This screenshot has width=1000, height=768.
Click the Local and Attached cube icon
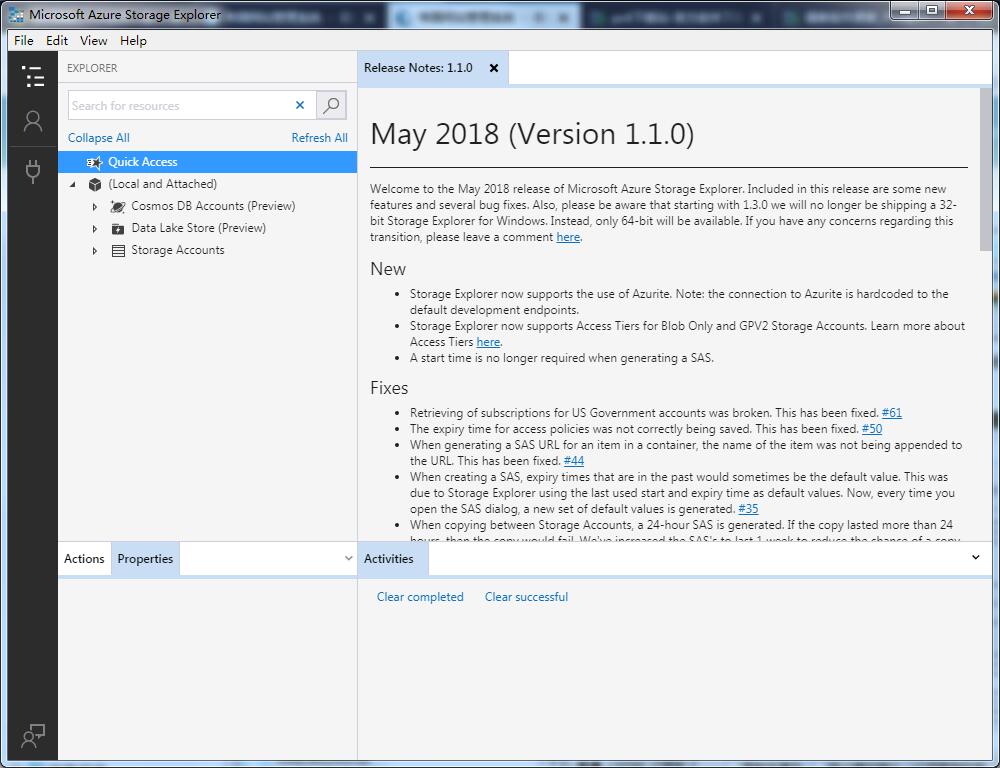click(95, 184)
